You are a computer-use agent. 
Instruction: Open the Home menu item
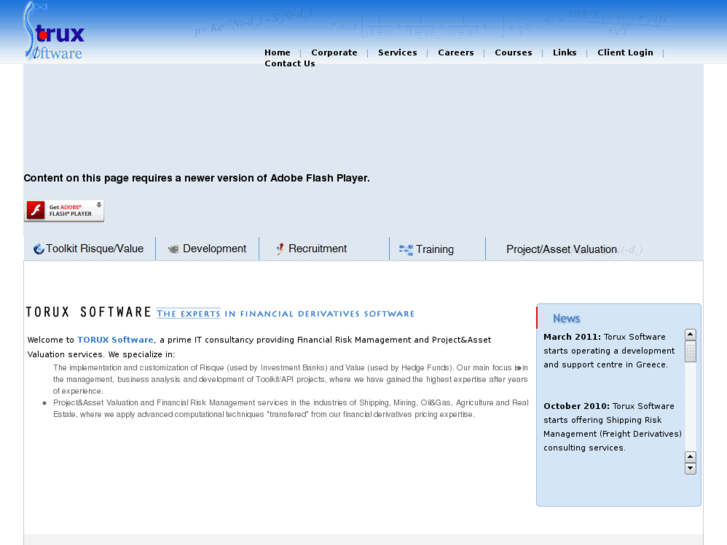[277, 52]
